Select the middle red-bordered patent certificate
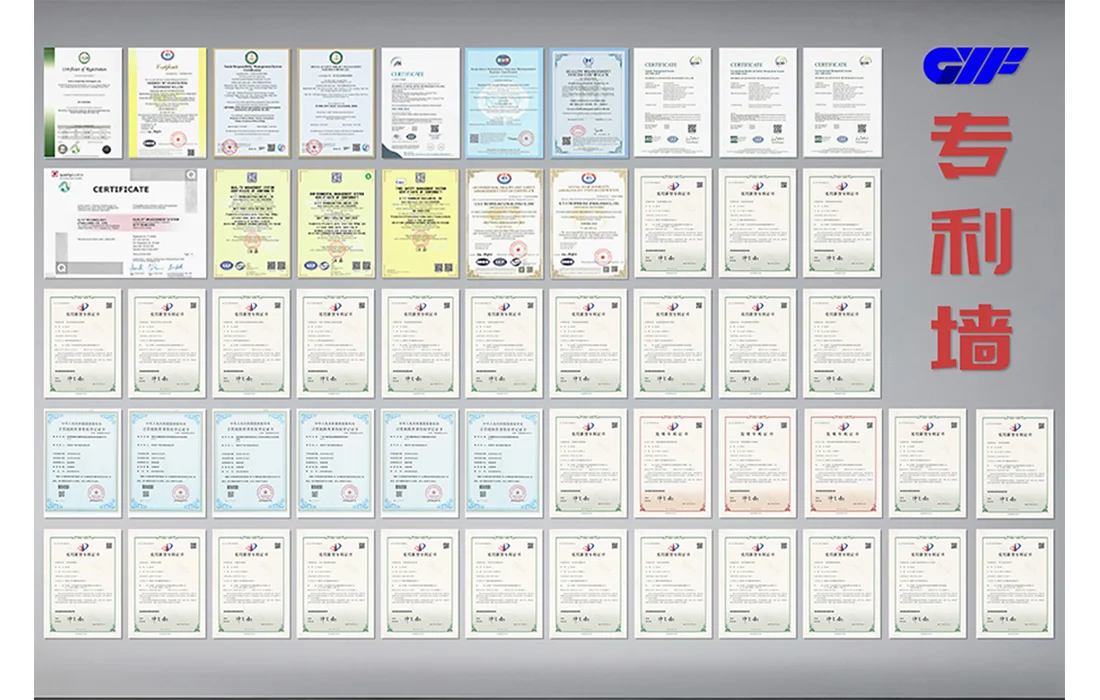 tap(758, 463)
